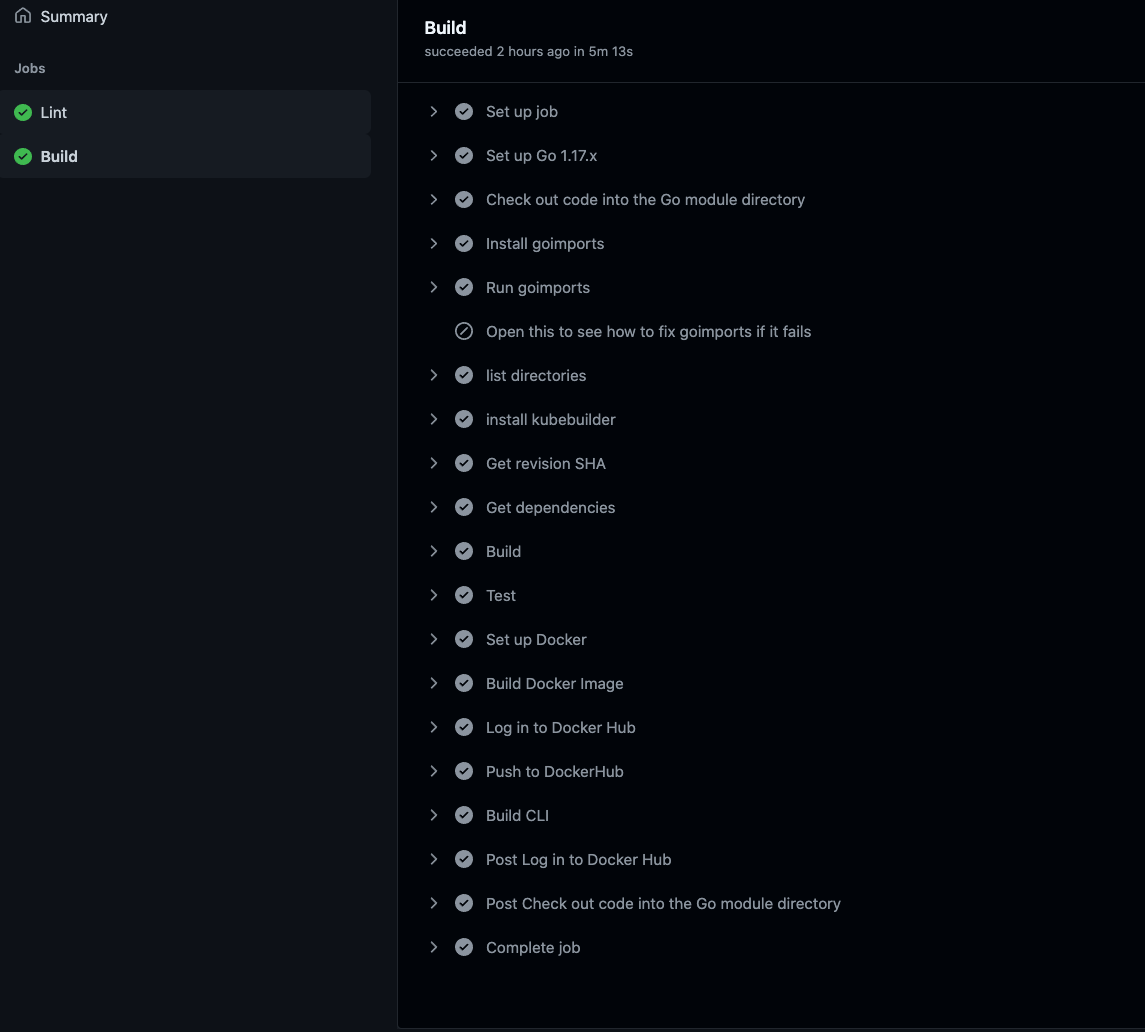Click the home icon next to Summary
The width and height of the screenshot is (1145, 1032).
tap(22, 15)
